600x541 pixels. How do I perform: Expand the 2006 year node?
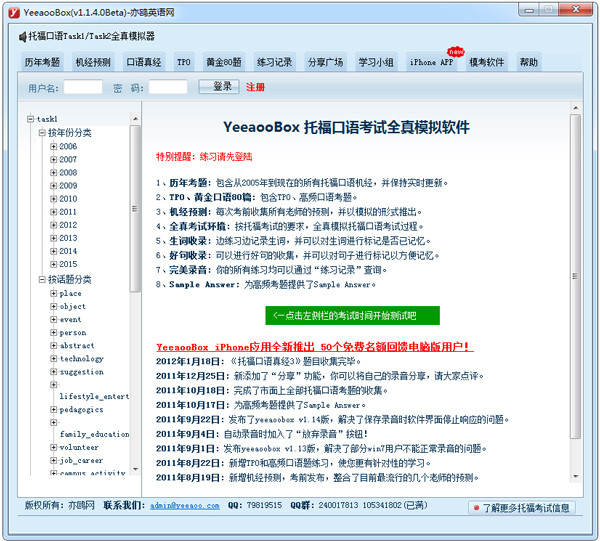coord(53,147)
